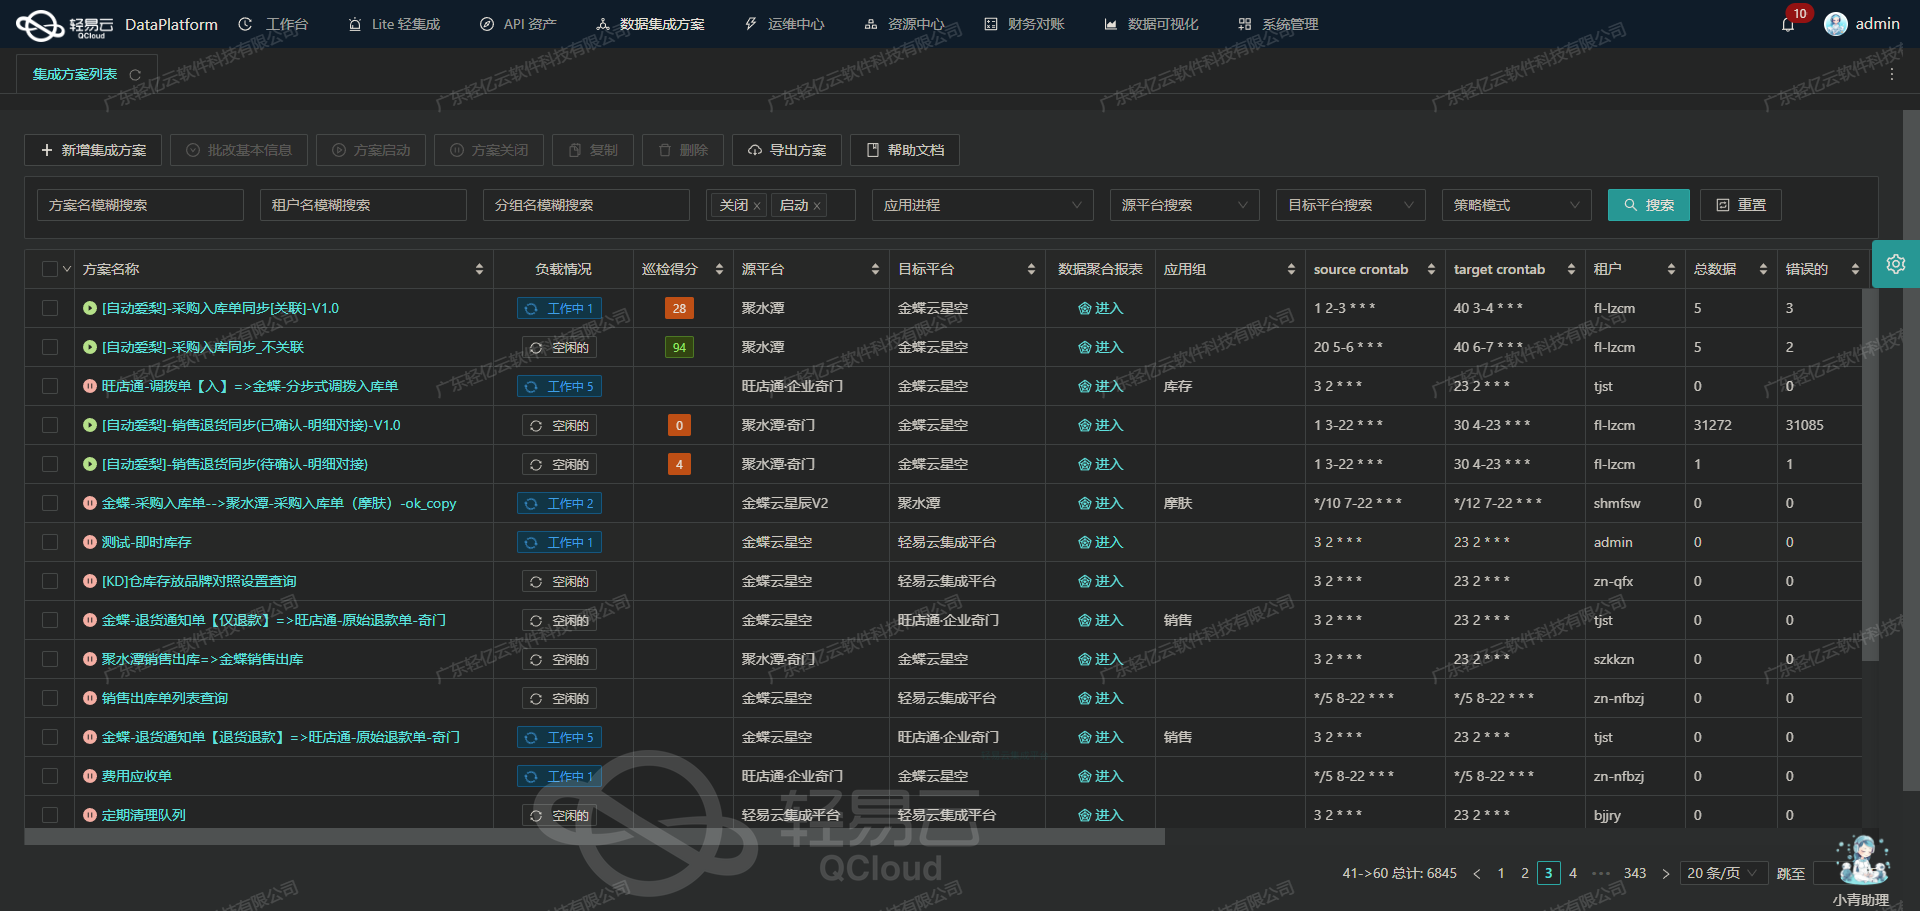The width and height of the screenshot is (1920, 911).
Task: Open the notification bell
Action: 1788,24
